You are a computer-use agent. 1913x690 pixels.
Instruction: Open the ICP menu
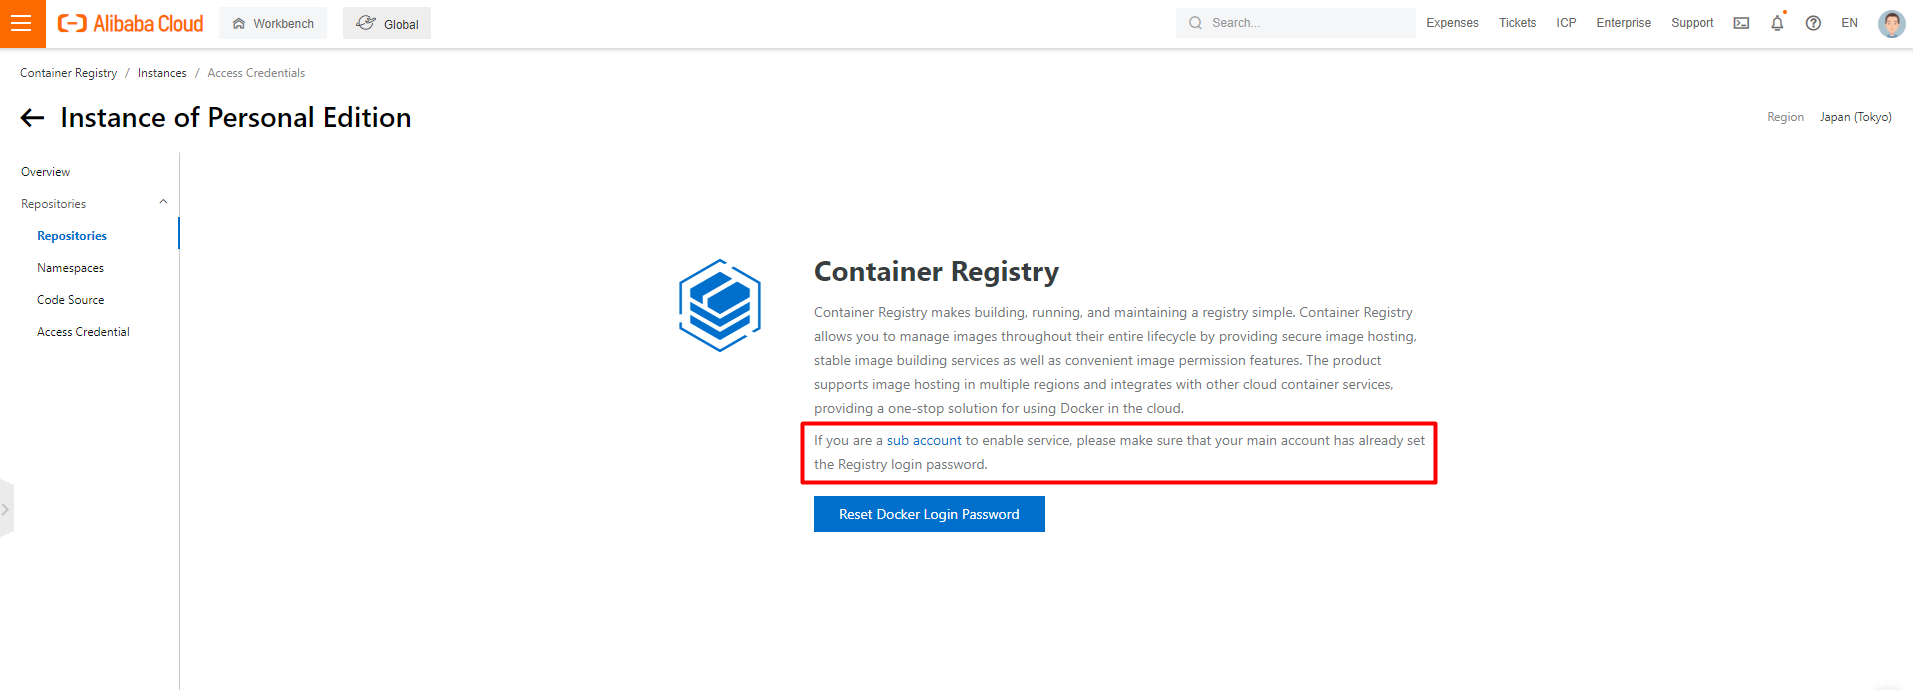[x=1566, y=23]
